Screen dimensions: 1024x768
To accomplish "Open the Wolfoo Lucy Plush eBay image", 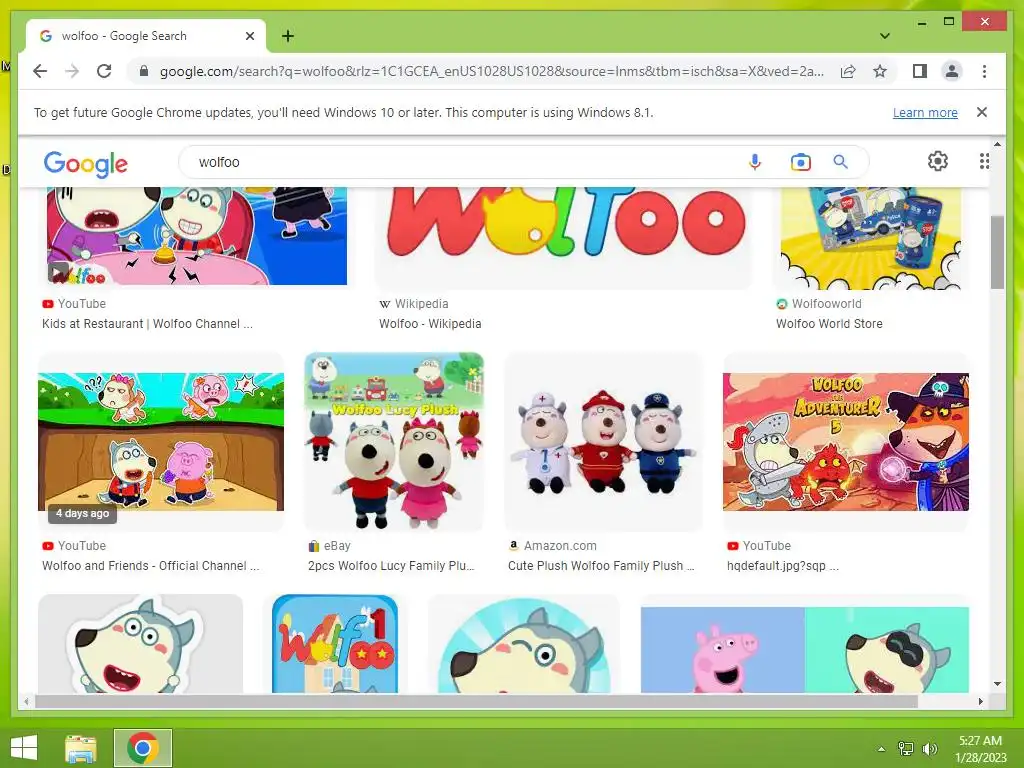I will point(394,441).
